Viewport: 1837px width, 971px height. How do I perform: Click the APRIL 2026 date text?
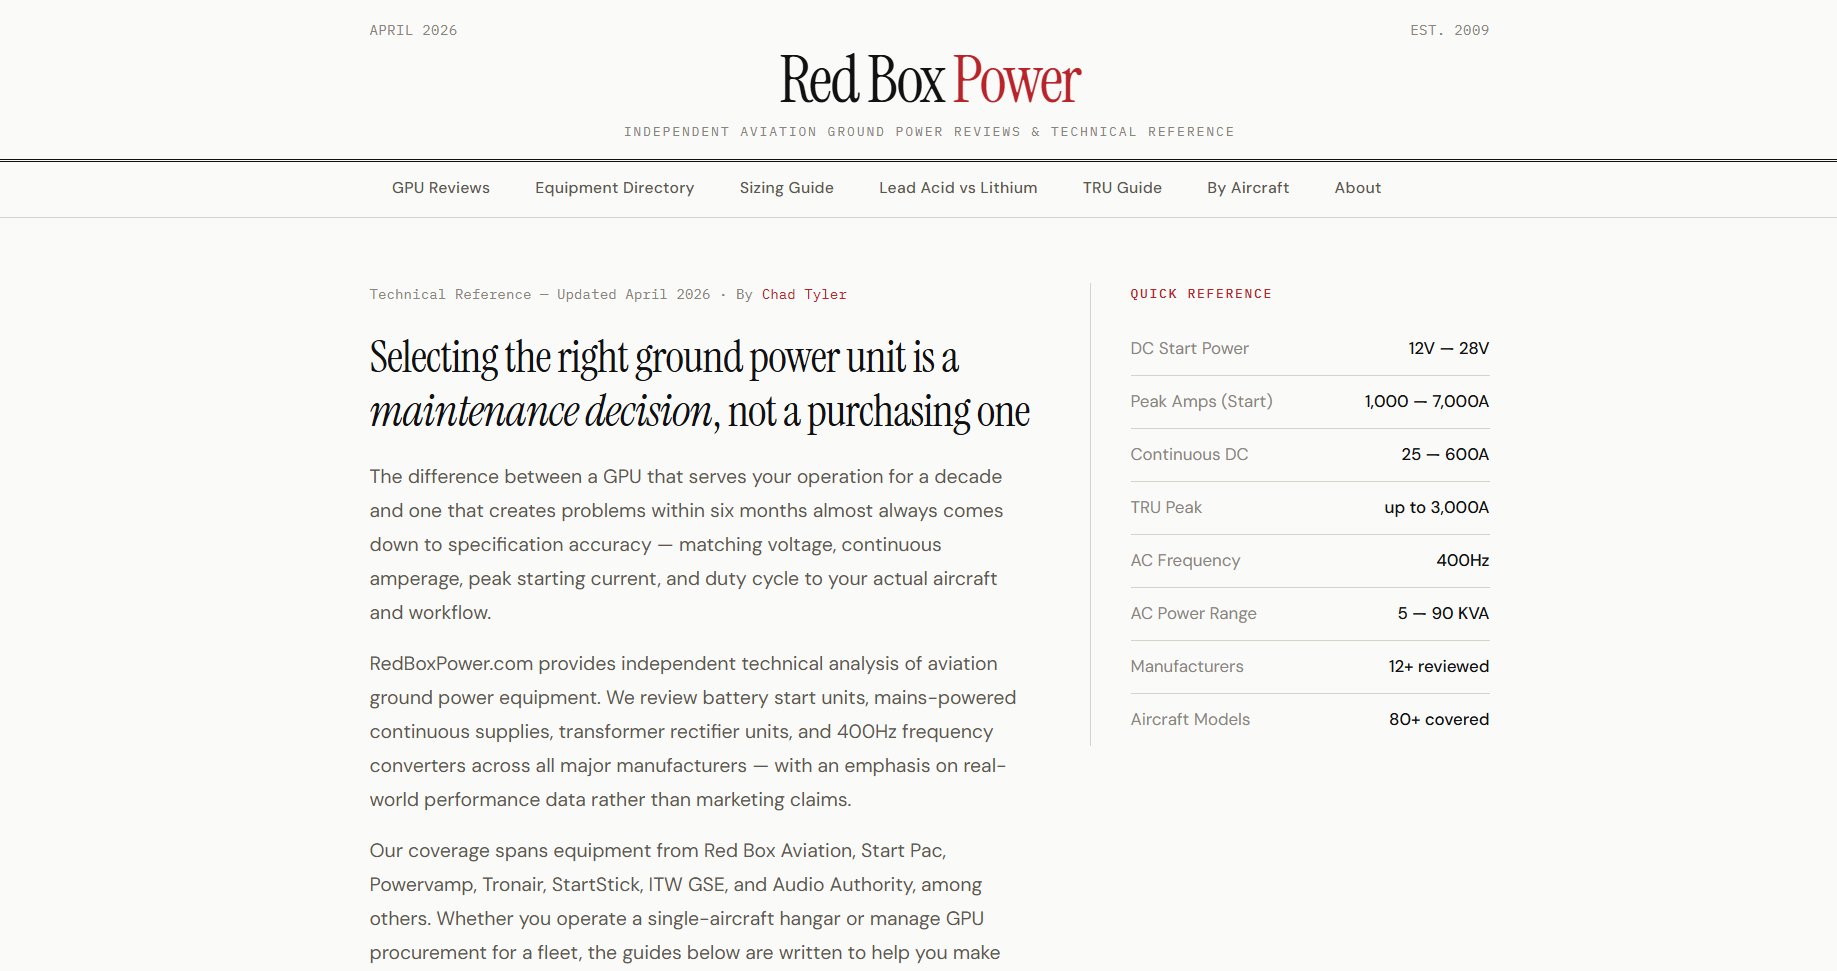point(413,30)
